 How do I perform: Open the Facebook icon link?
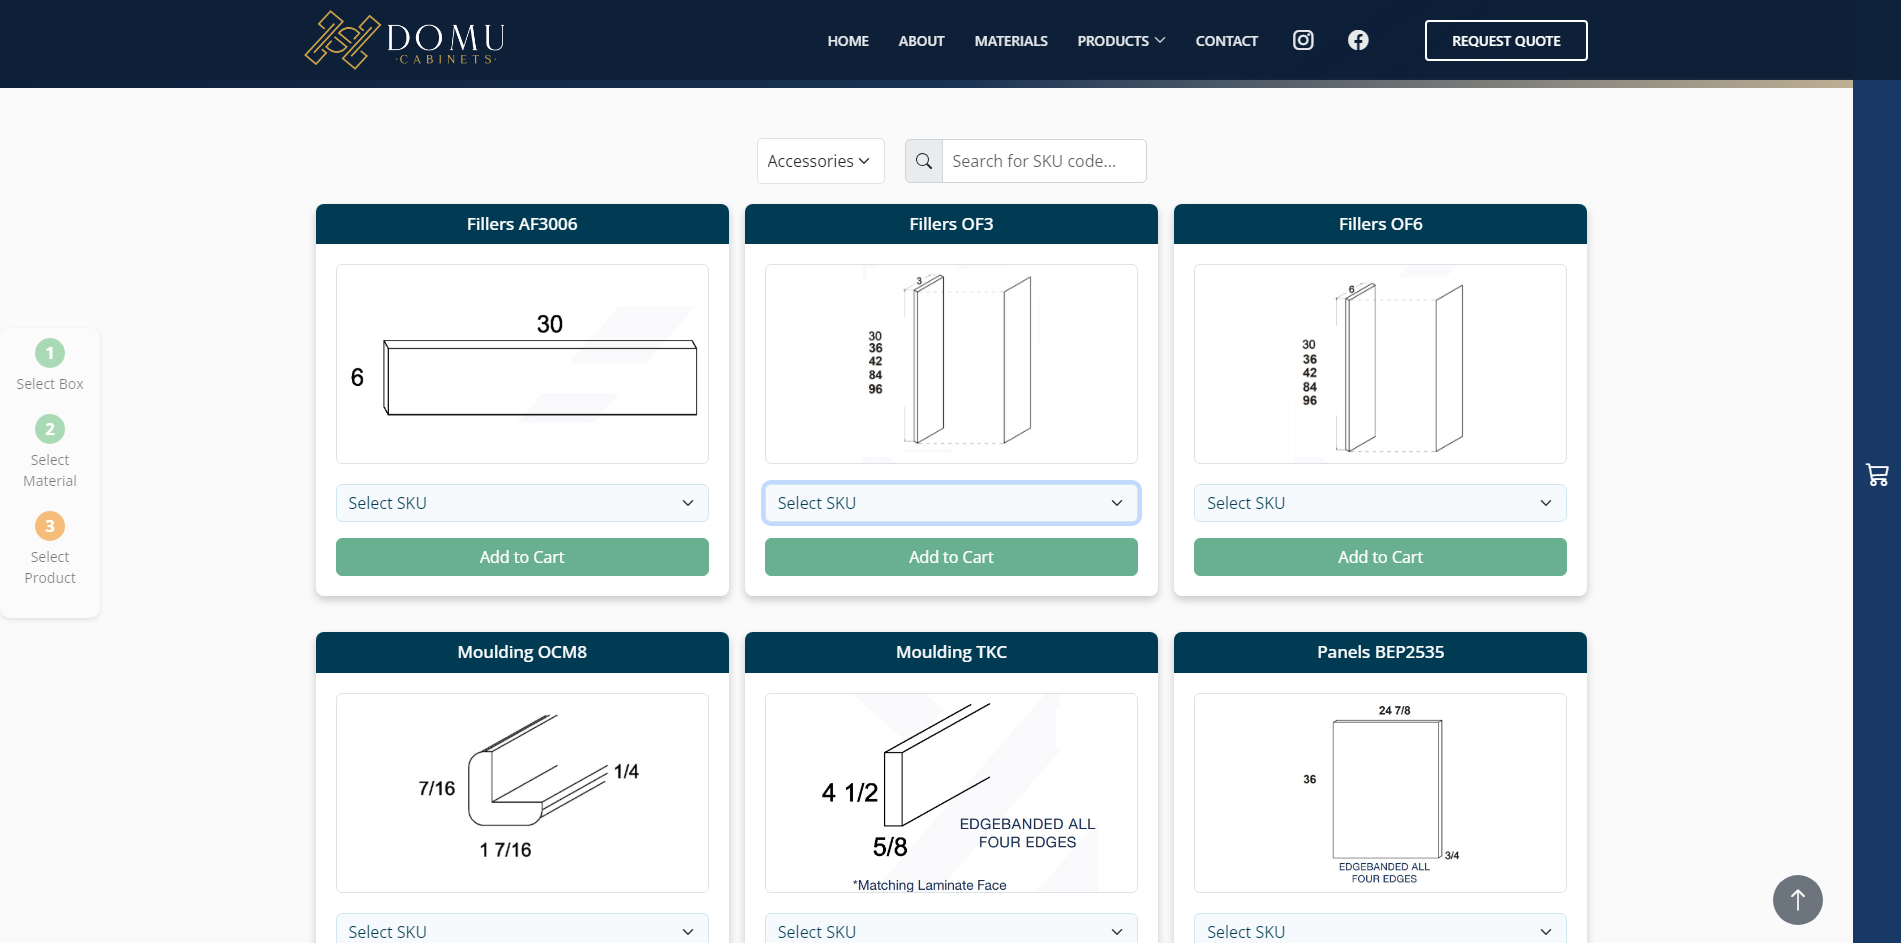point(1358,40)
